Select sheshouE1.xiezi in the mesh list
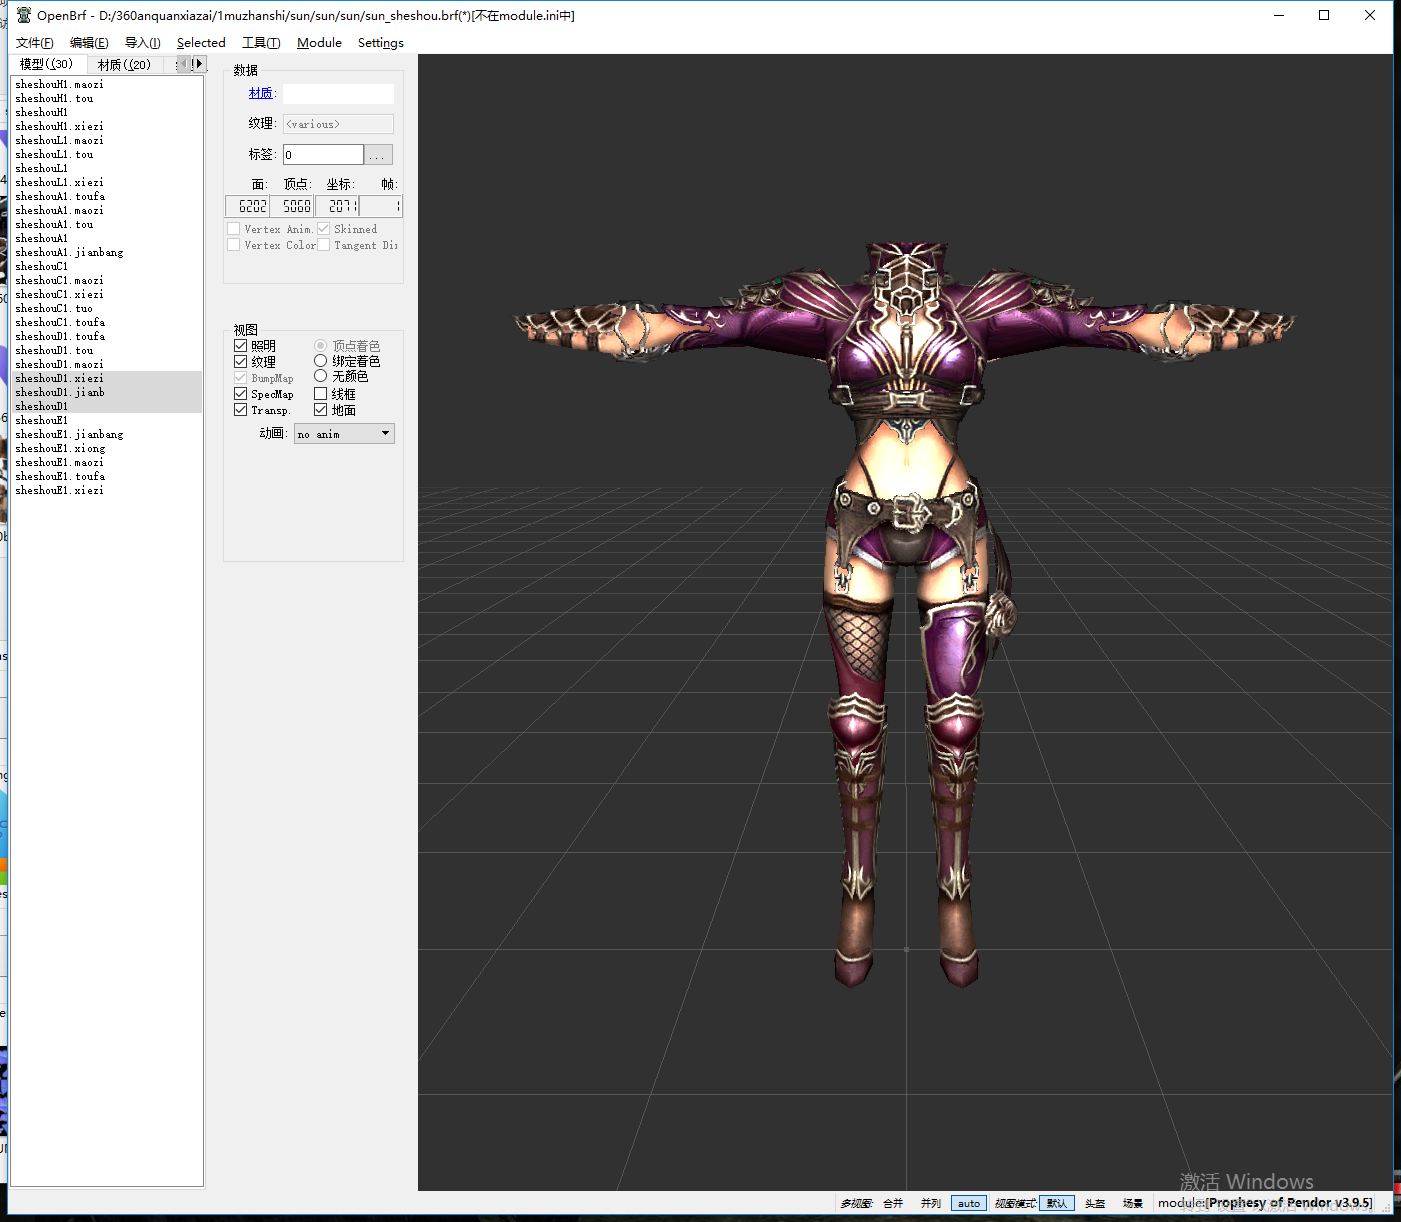This screenshot has width=1401, height=1222. coord(106,491)
